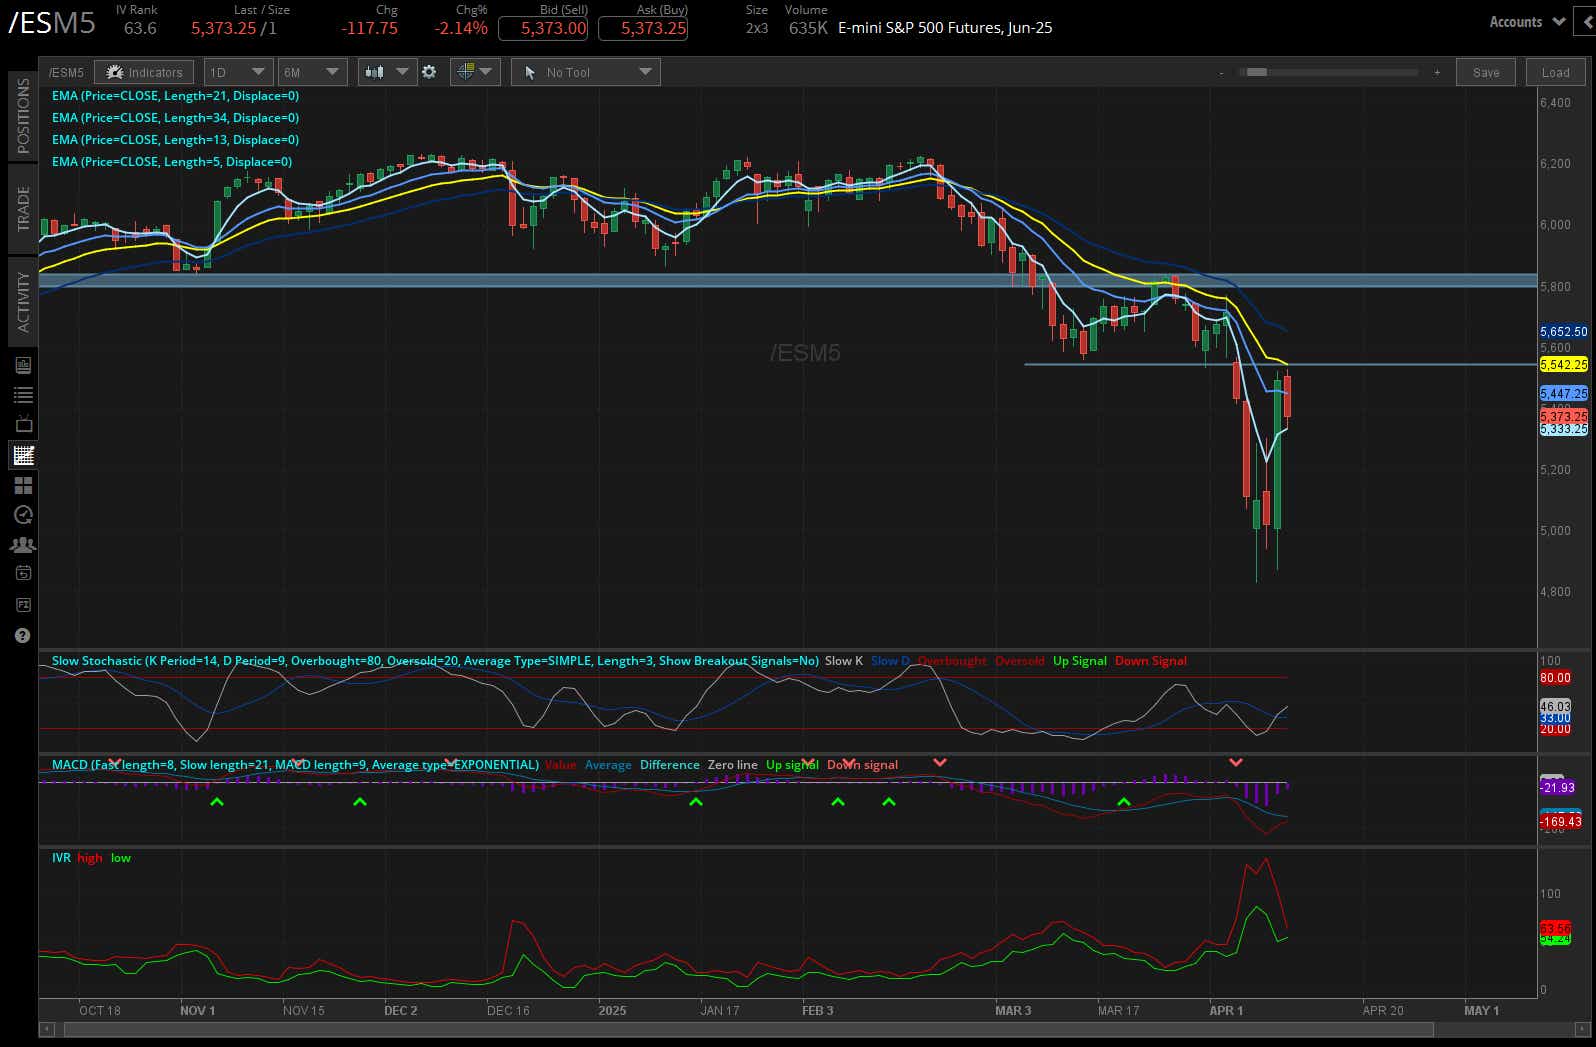Click the -169.43 MACD value label

(1561, 822)
